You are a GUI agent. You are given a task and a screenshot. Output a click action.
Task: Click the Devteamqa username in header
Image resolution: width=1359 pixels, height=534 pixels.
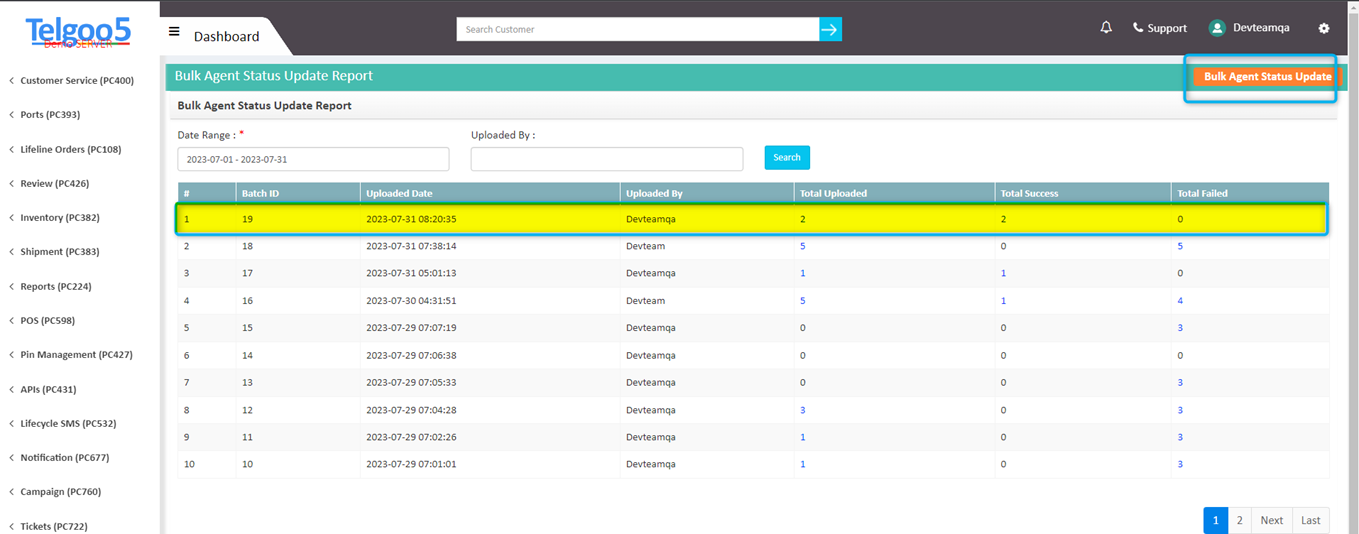click(1261, 28)
